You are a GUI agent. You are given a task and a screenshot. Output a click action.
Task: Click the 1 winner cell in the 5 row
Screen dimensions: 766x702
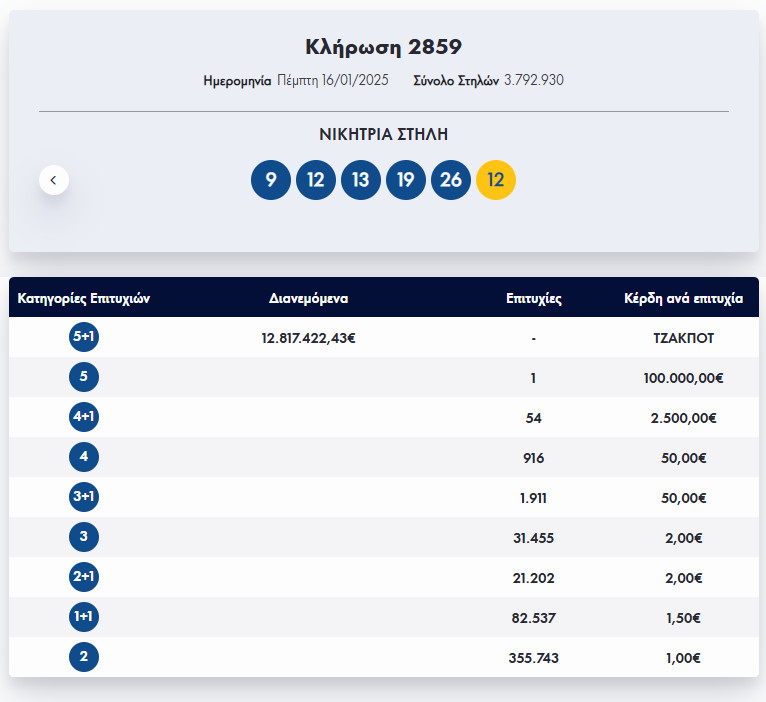tap(533, 378)
